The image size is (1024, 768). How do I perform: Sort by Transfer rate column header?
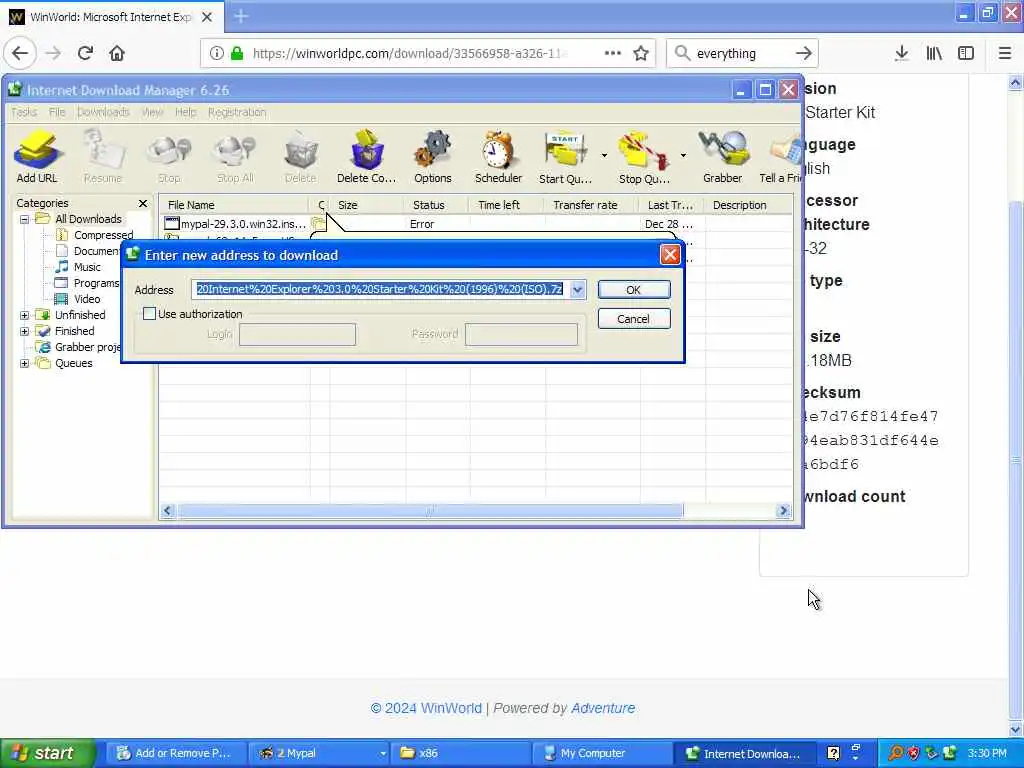point(591,205)
